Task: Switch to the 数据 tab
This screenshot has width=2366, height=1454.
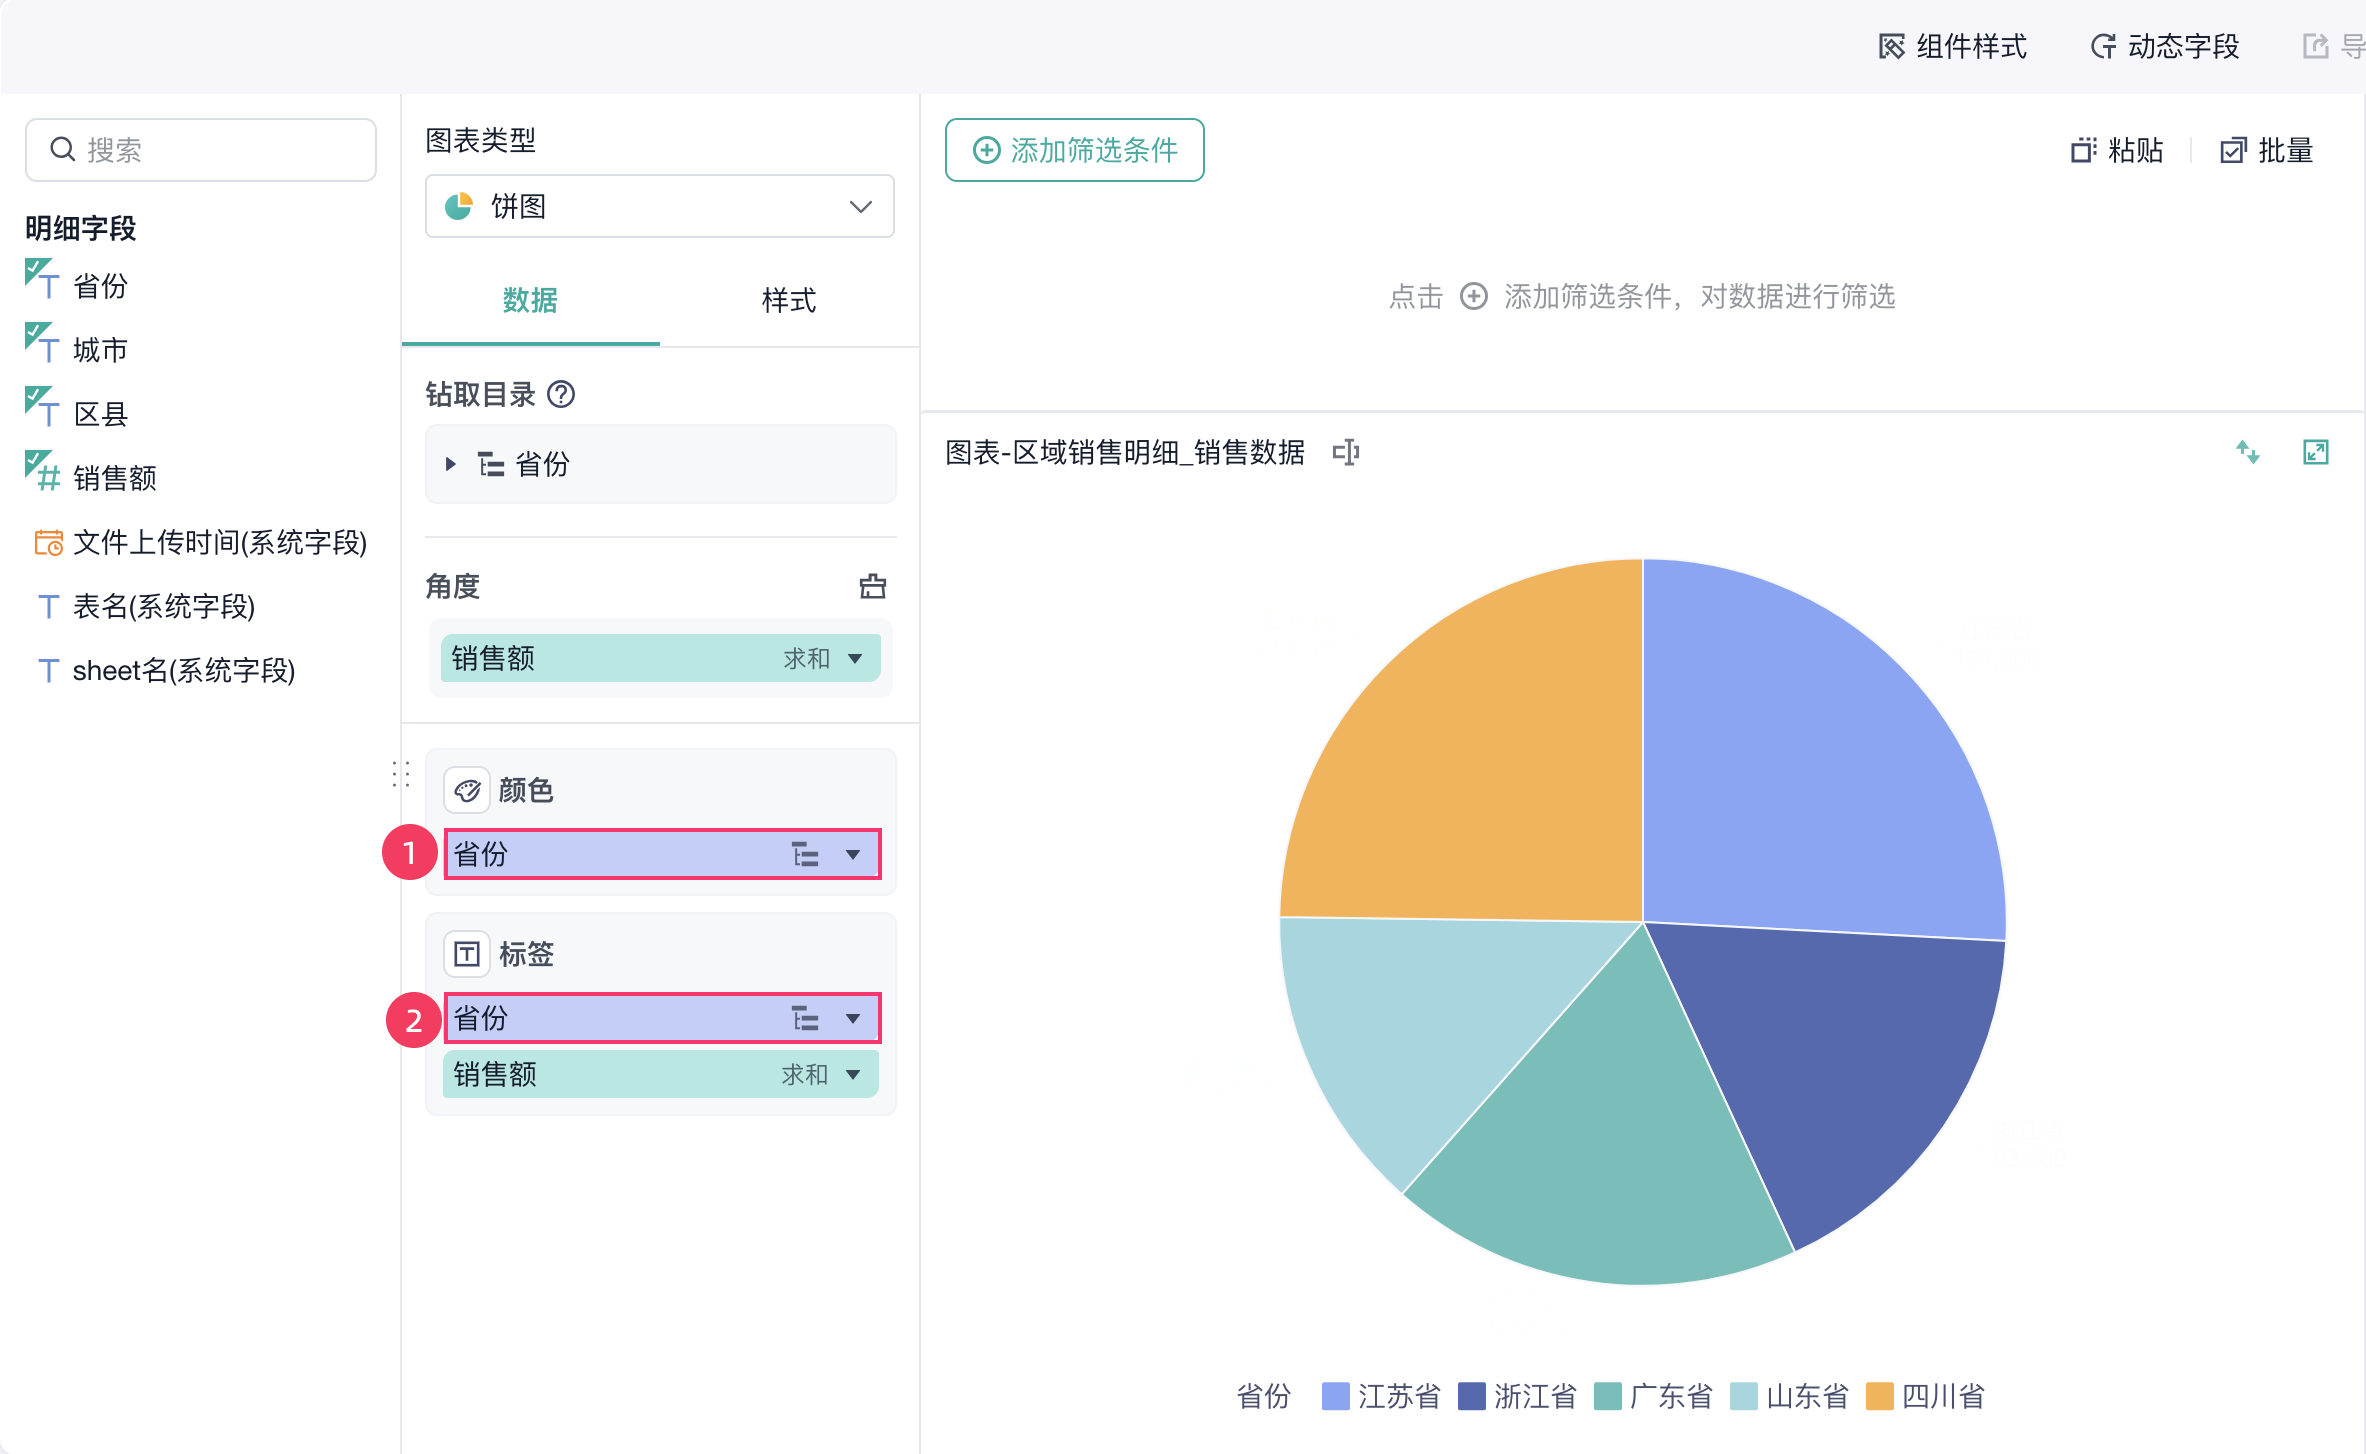Action: click(x=530, y=300)
